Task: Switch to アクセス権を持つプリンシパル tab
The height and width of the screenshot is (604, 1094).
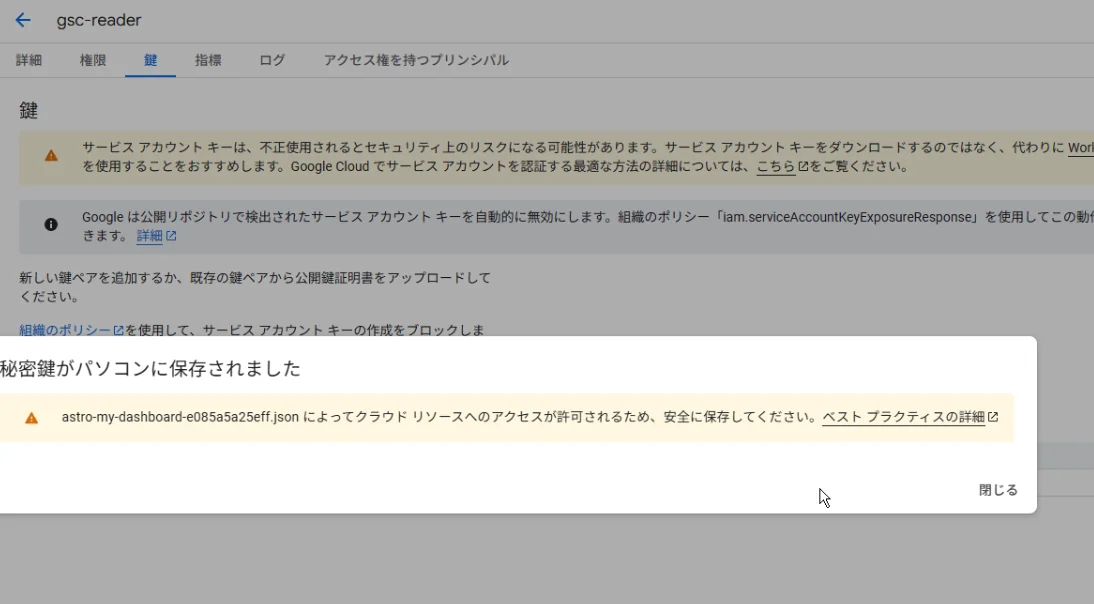Action: (x=416, y=60)
